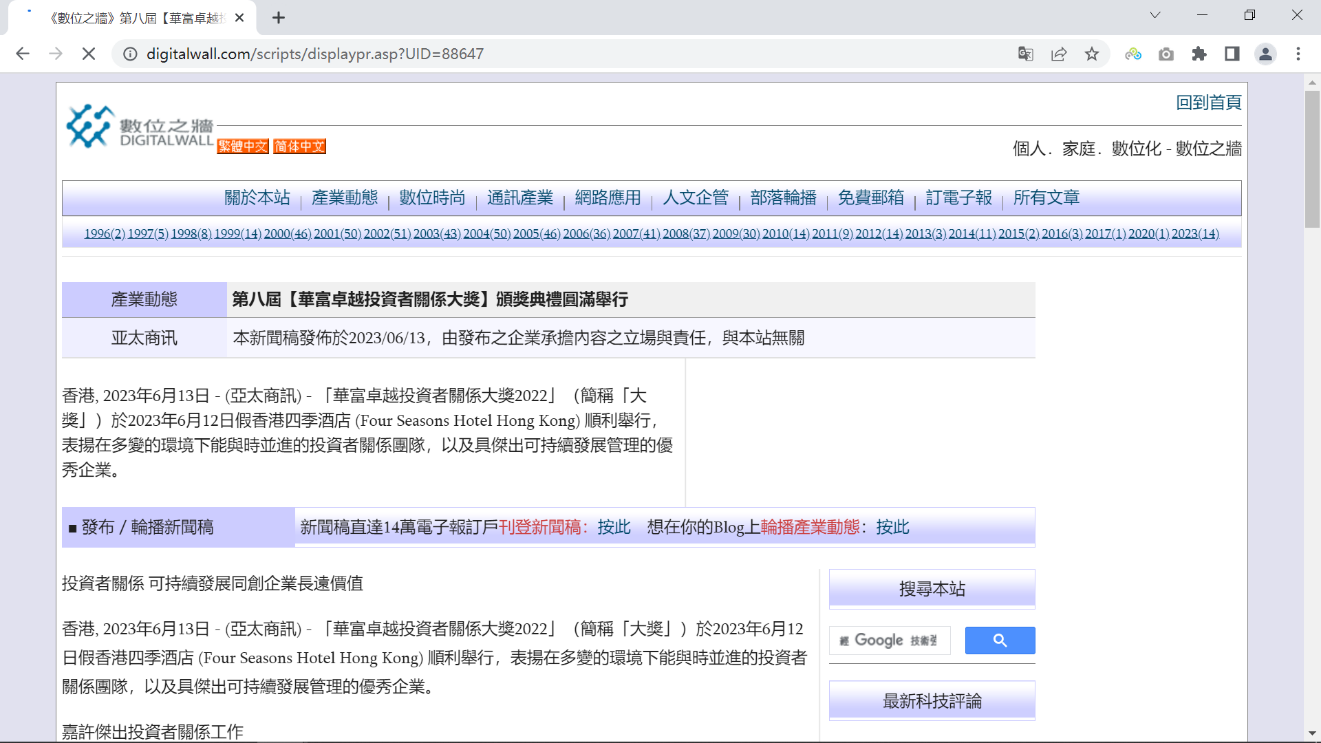Open the 2011(9) archive link
Viewport: 1321px width, 743px height.
click(x=832, y=234)
